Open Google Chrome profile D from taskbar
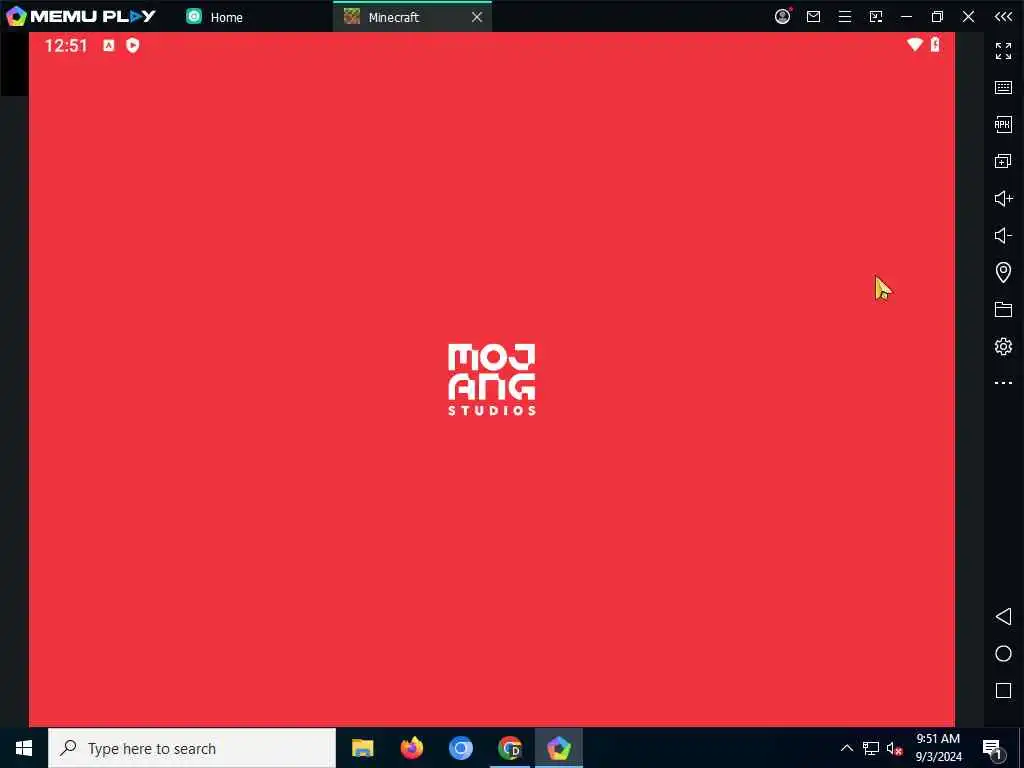This screenshot has height=768, width=1024. coord(509,748)
